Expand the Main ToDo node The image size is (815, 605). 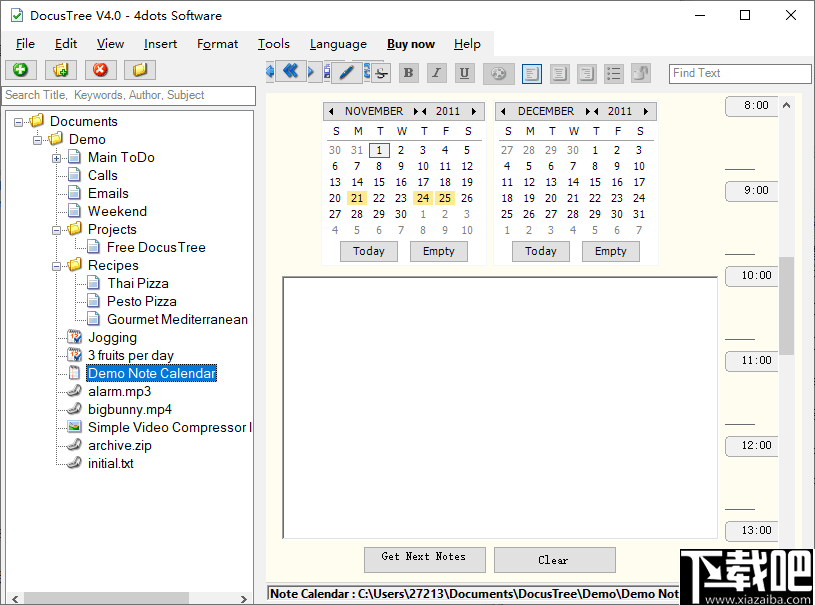point(56,158)
